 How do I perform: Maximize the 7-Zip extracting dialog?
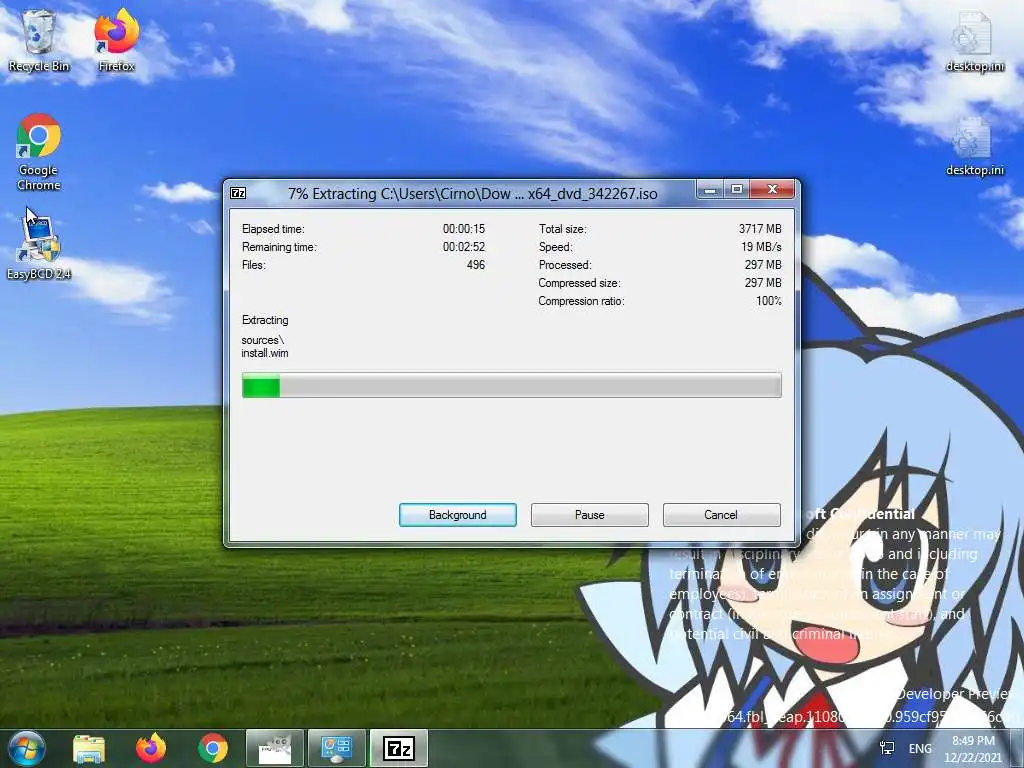tap(737, 189)
